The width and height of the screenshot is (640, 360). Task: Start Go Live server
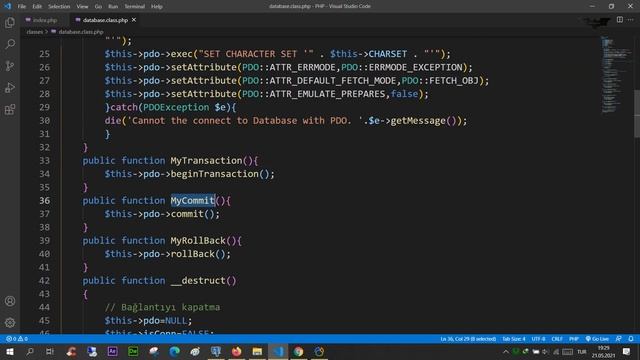(597, 339)
